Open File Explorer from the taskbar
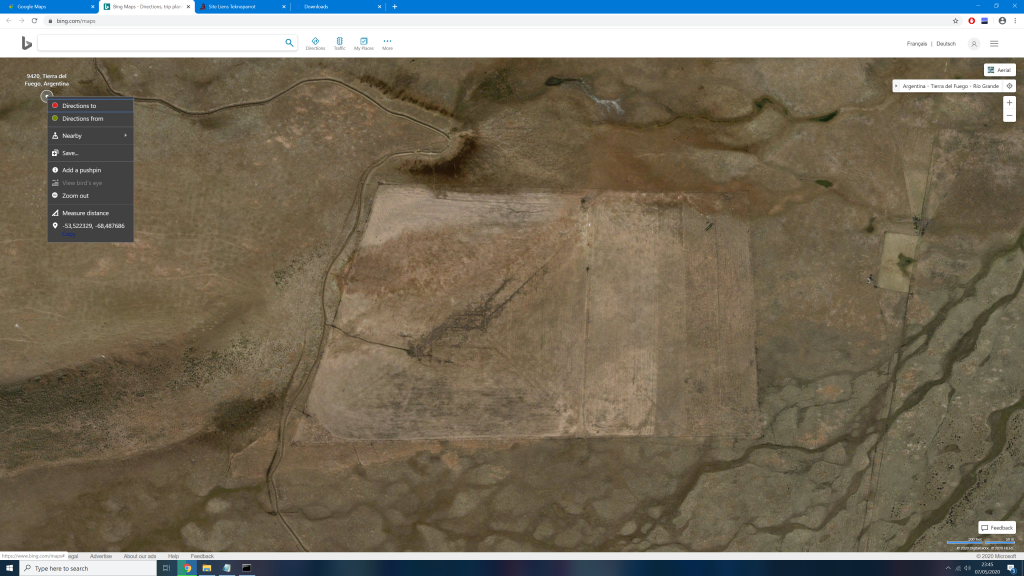The width and height of the screenshot is (1024, 576). pyautogui.click(x=206, y=568)
